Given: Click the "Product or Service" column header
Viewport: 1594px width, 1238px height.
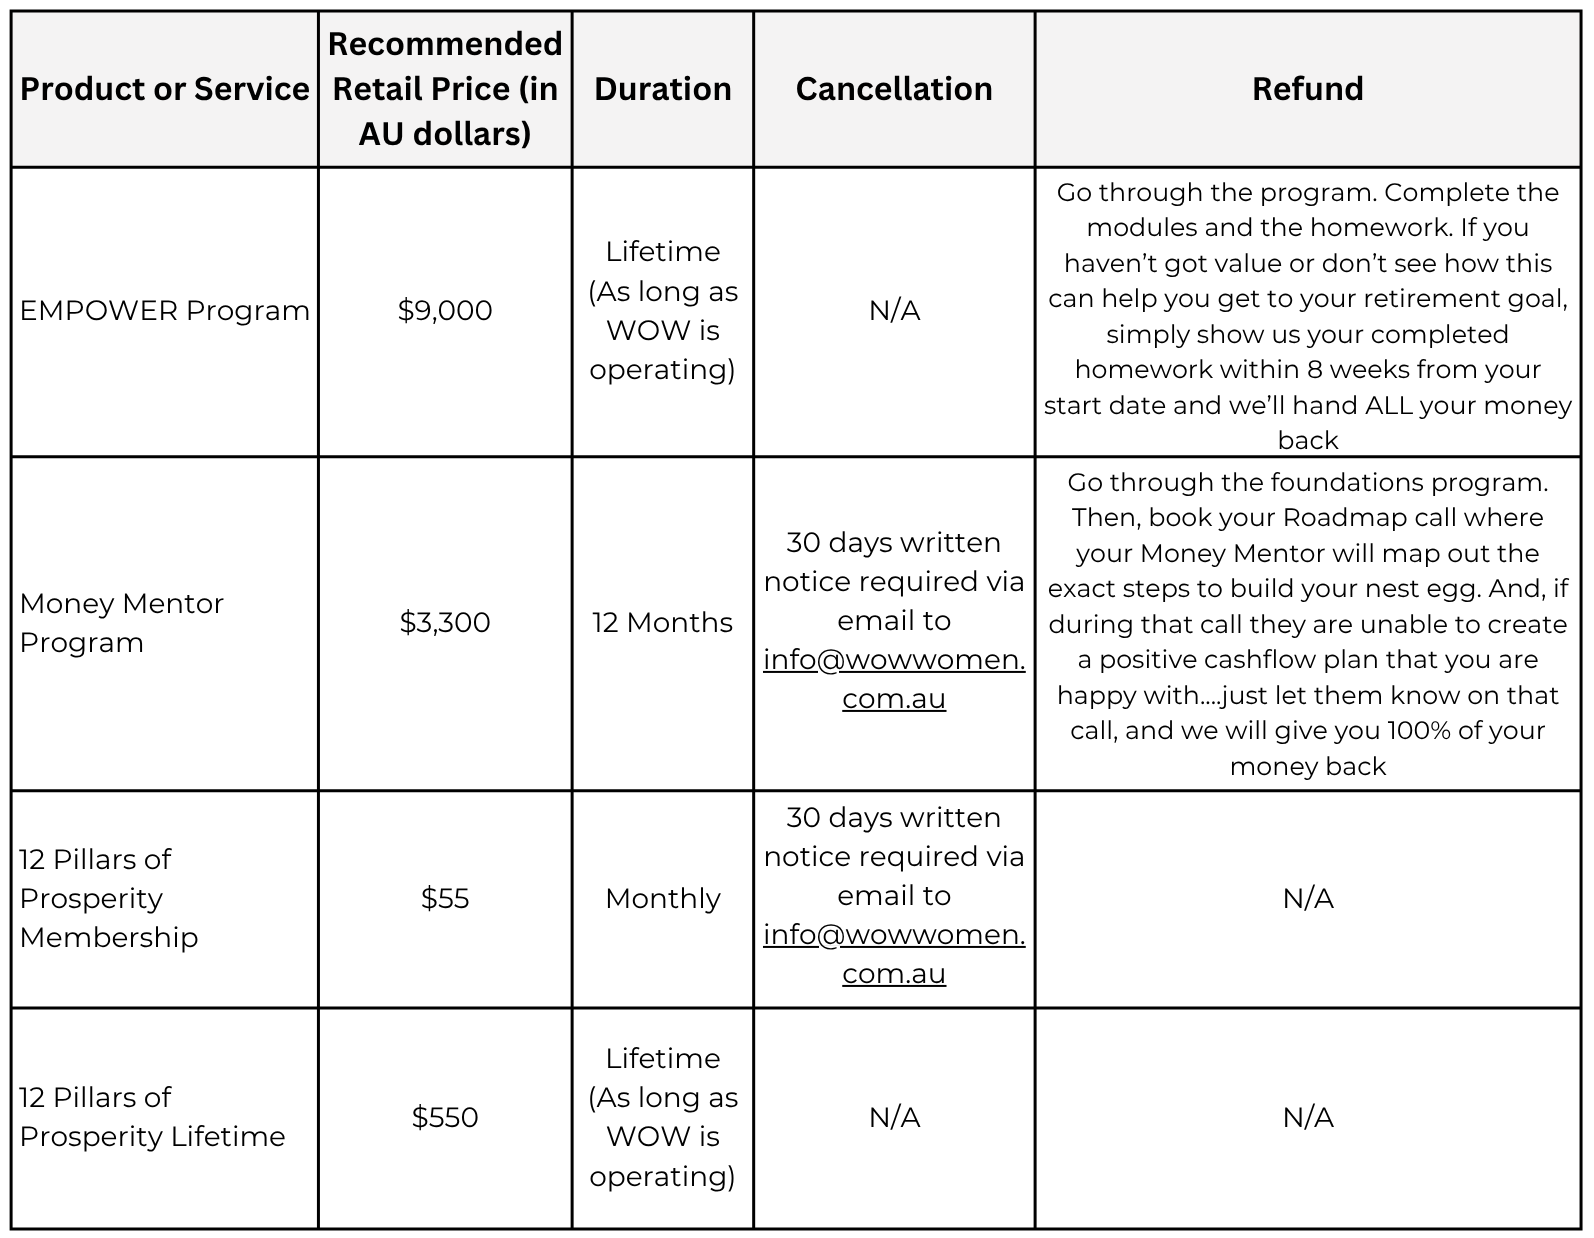Looking at the screenshot, I should (x=165, y=89).
